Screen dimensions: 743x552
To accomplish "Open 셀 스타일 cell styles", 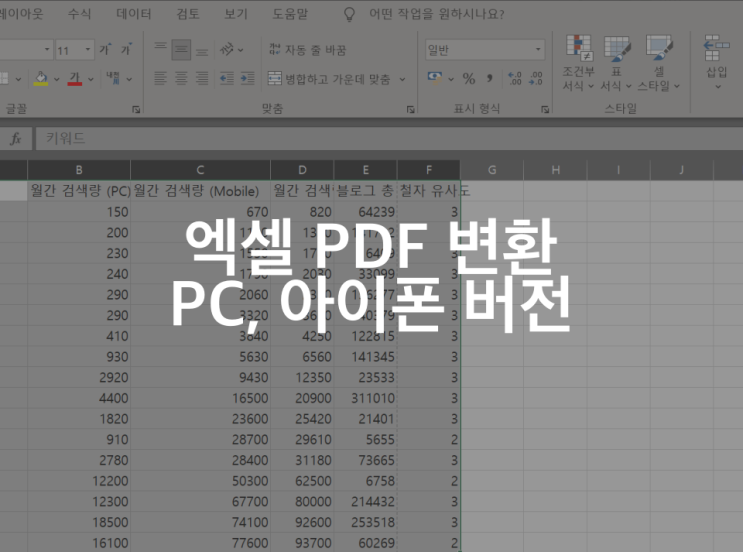I will pos(659,63).
